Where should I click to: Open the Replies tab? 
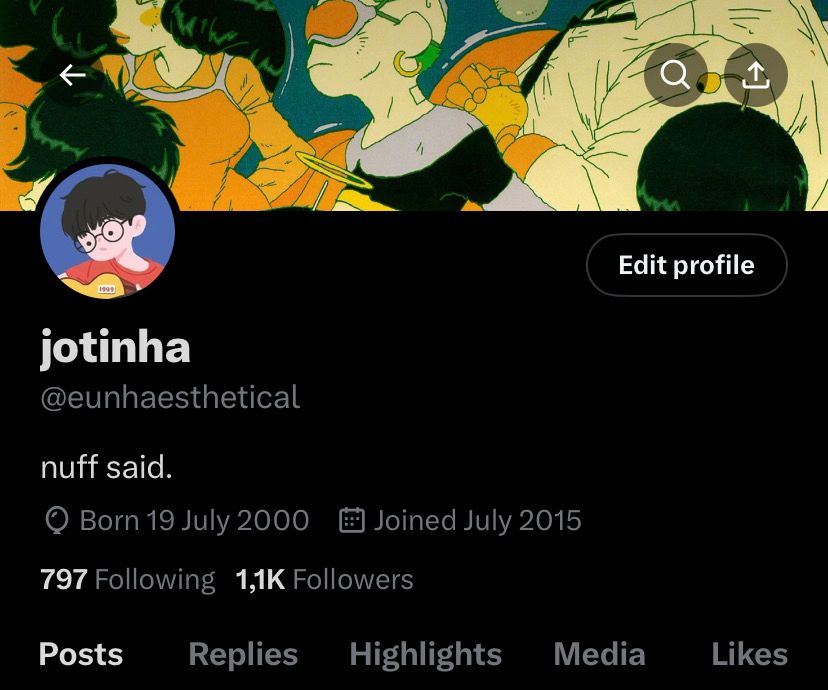[x=243, y=655]
